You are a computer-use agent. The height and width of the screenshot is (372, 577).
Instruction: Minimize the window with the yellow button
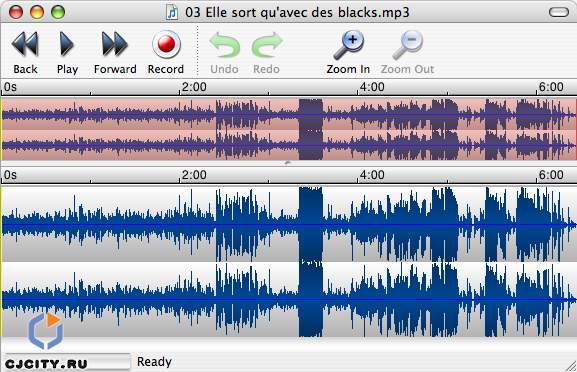[37, 12]
